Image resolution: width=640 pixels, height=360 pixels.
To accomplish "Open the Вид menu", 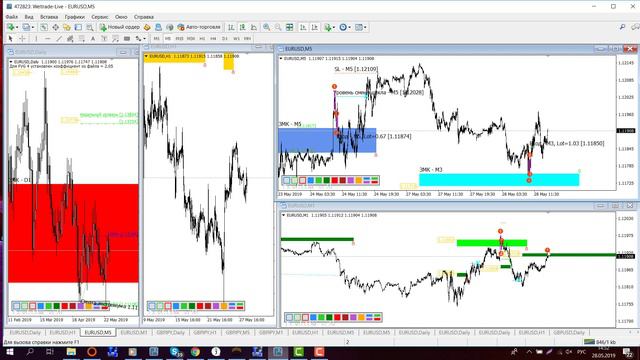I will [x=29, y=17].
